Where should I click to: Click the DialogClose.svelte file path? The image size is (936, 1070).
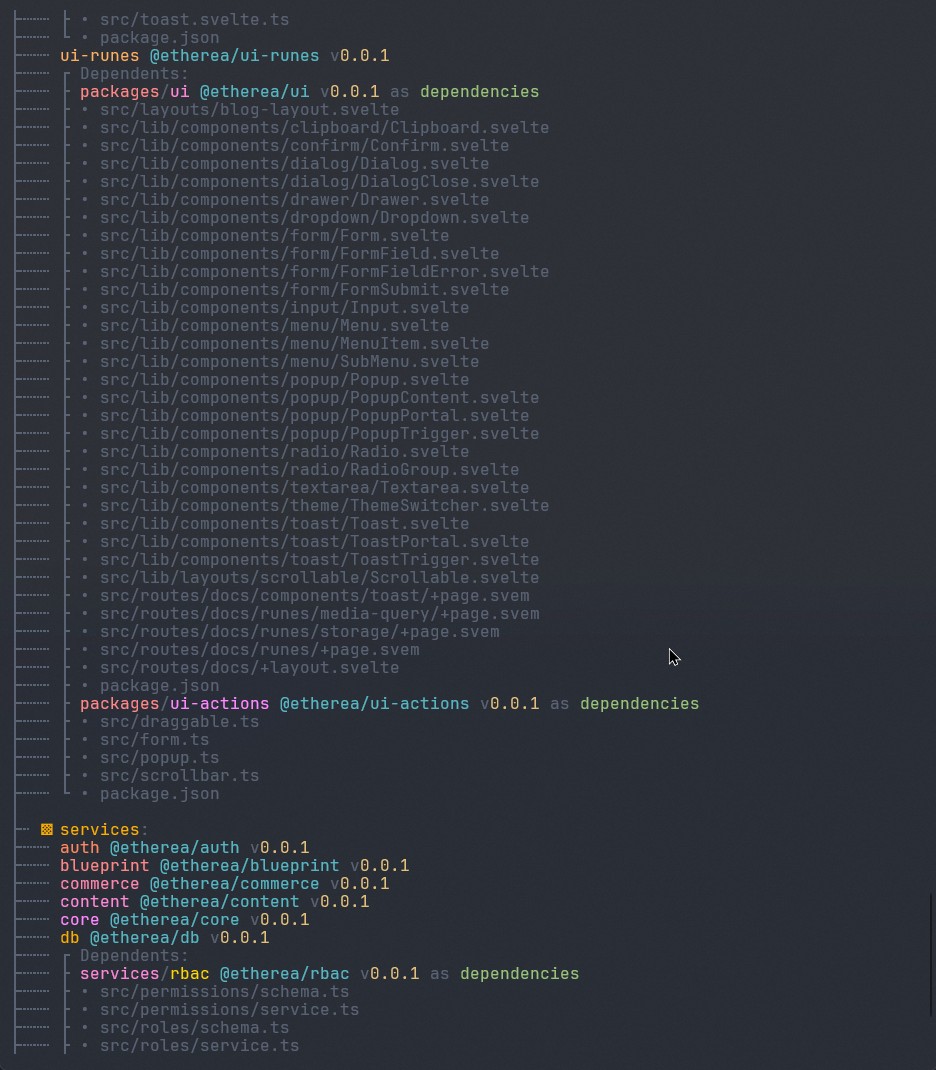319,182
